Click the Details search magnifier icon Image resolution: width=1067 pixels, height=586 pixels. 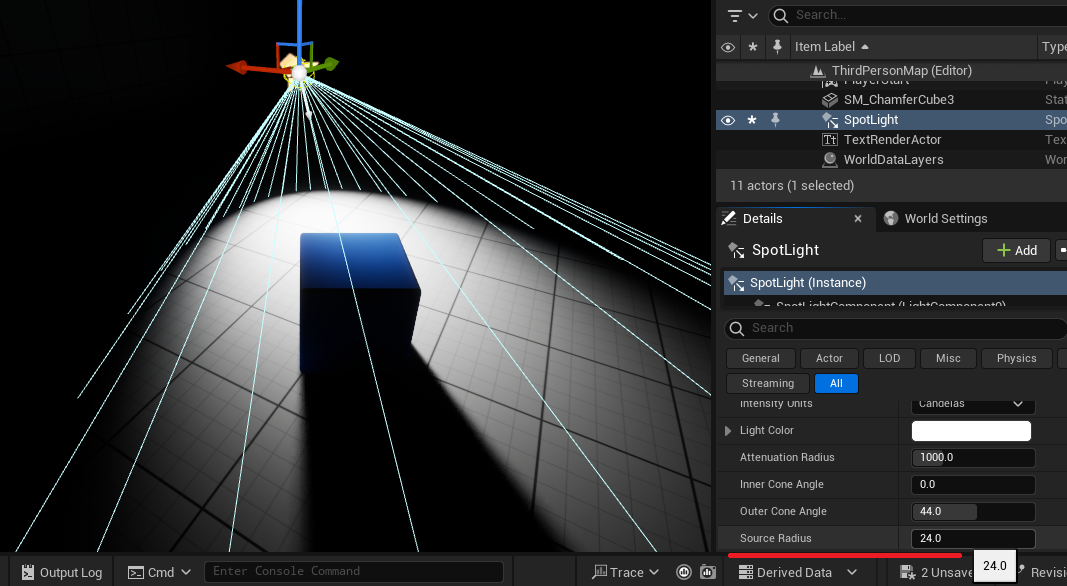(x=736, y=329)
